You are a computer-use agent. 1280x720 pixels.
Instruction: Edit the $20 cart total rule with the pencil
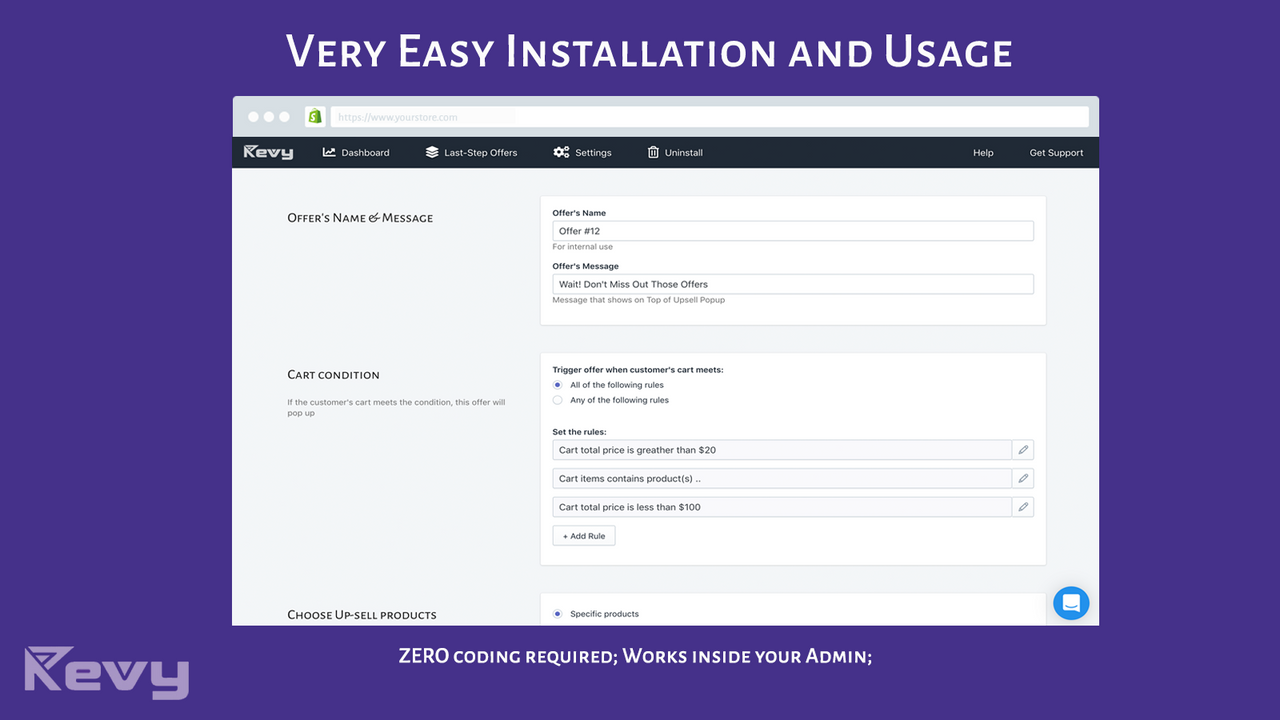click(1022, 449)
